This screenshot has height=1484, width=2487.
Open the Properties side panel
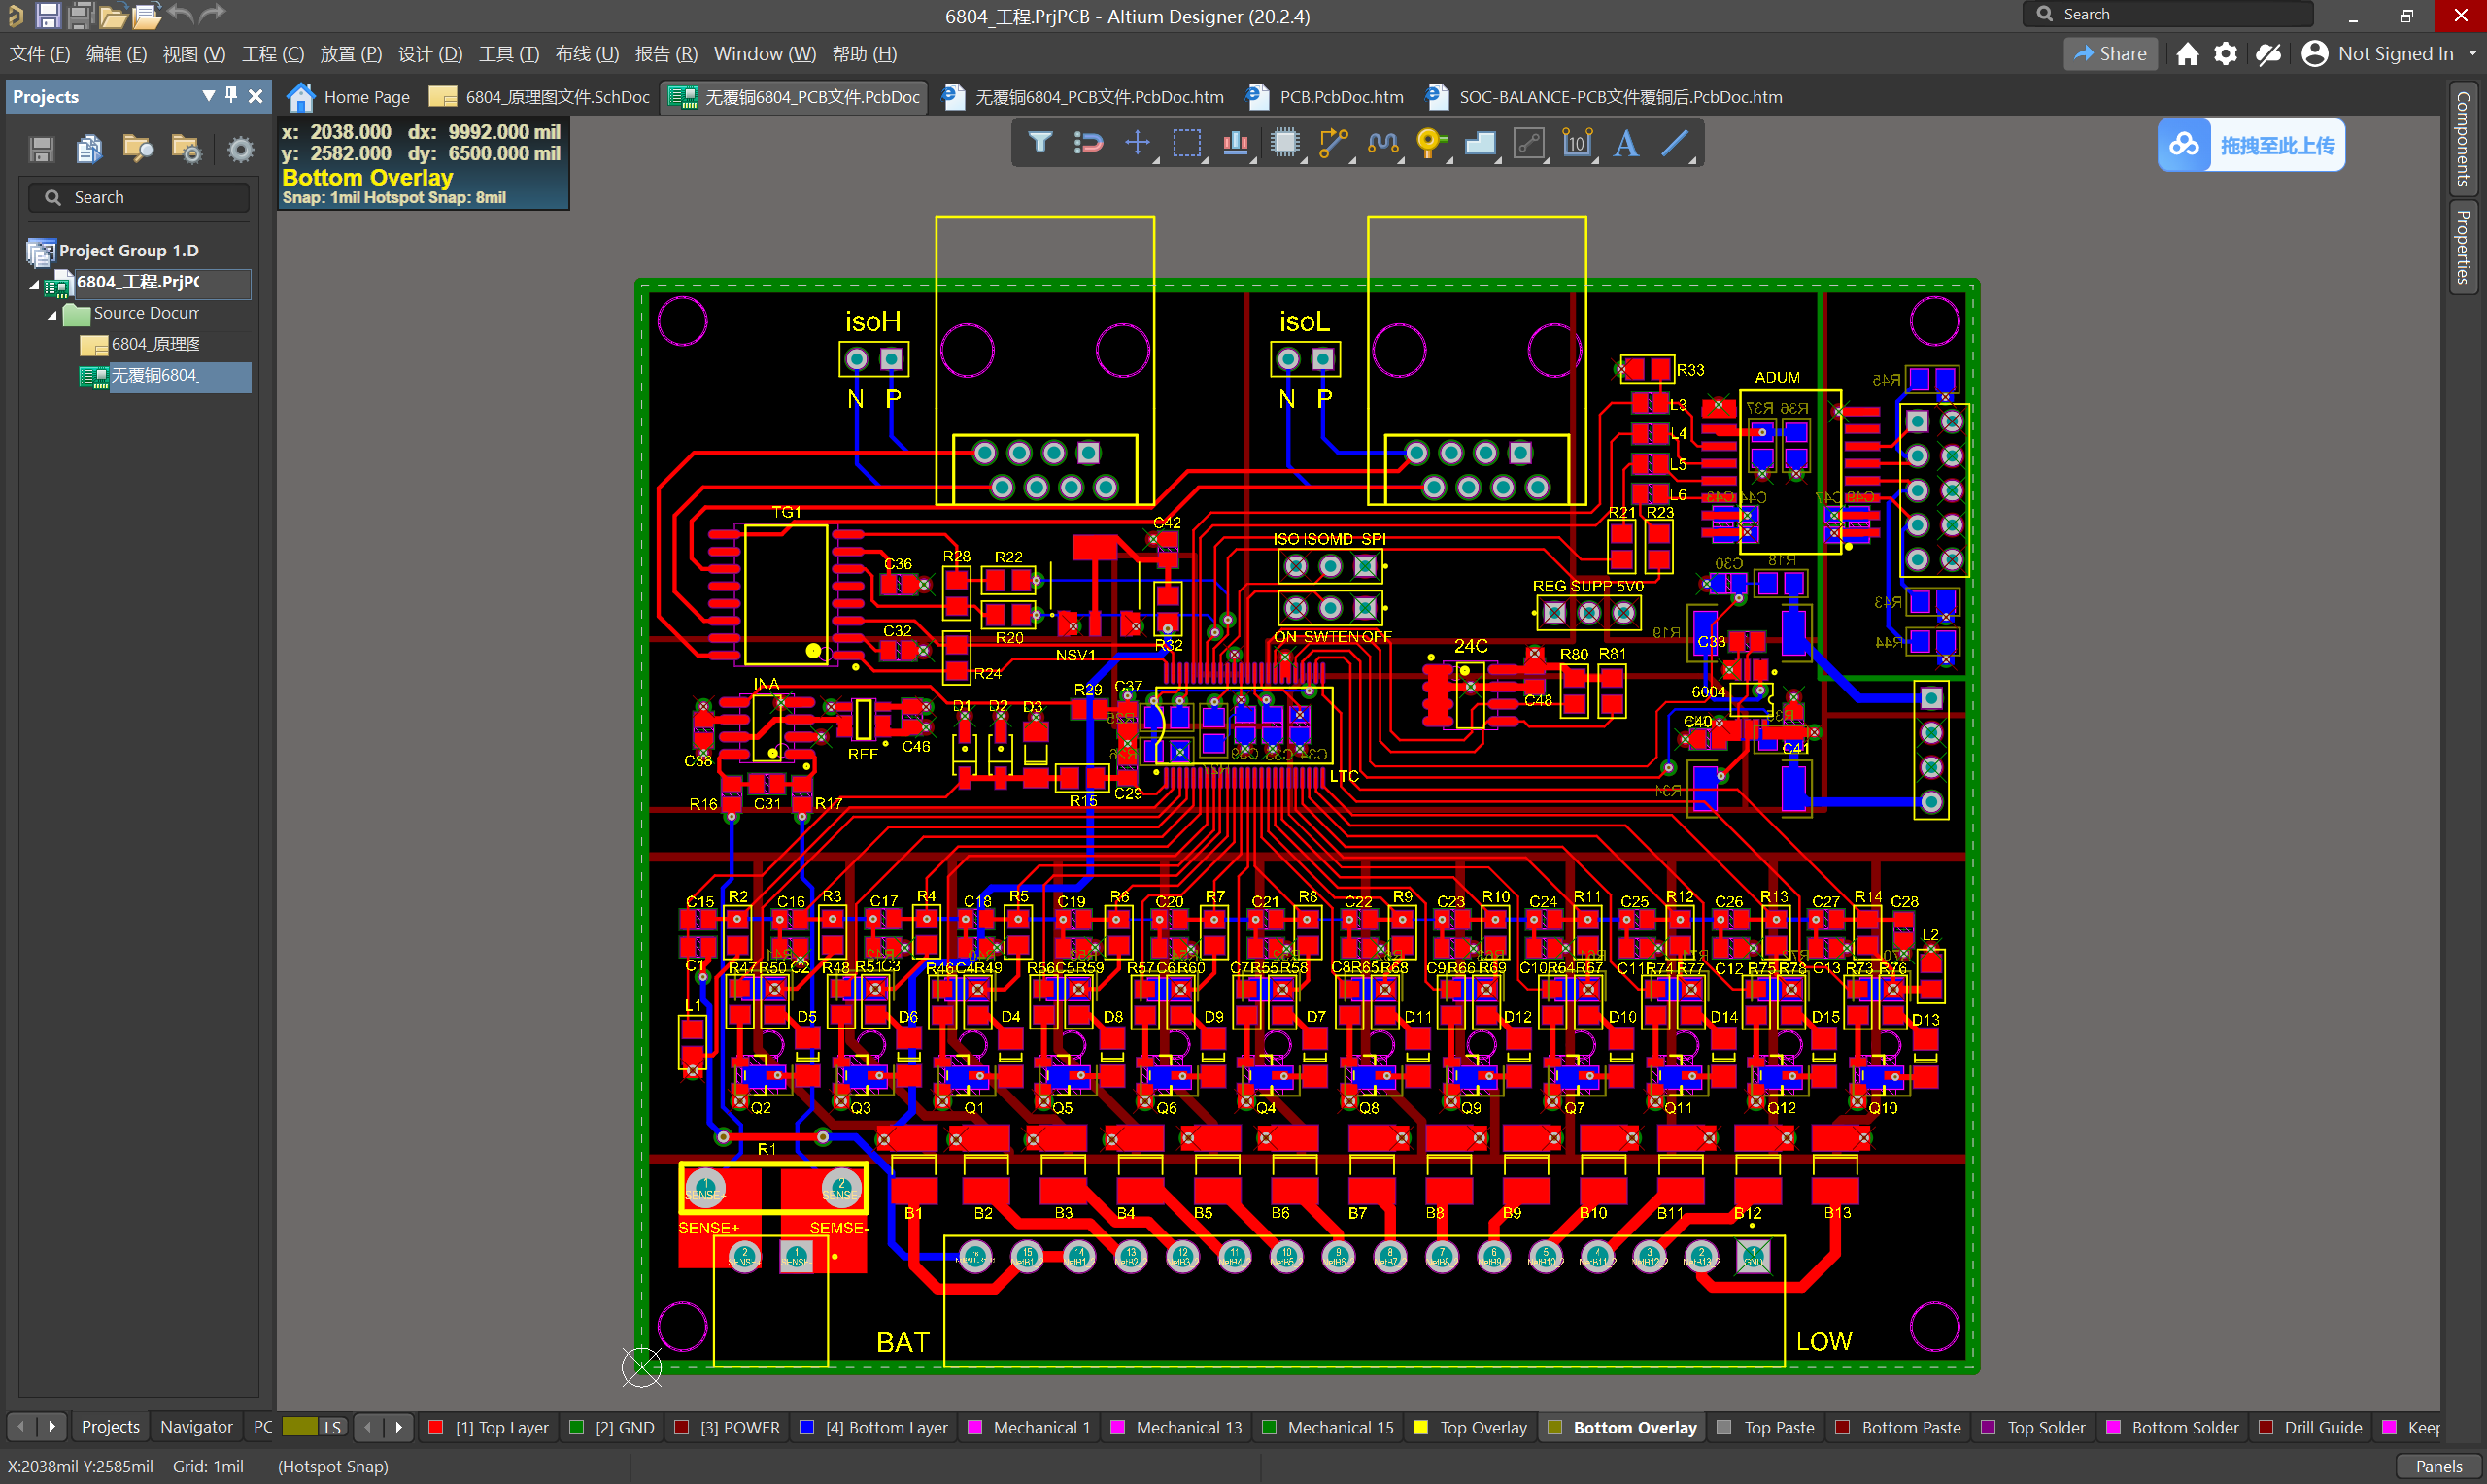tap(2462, 247)
